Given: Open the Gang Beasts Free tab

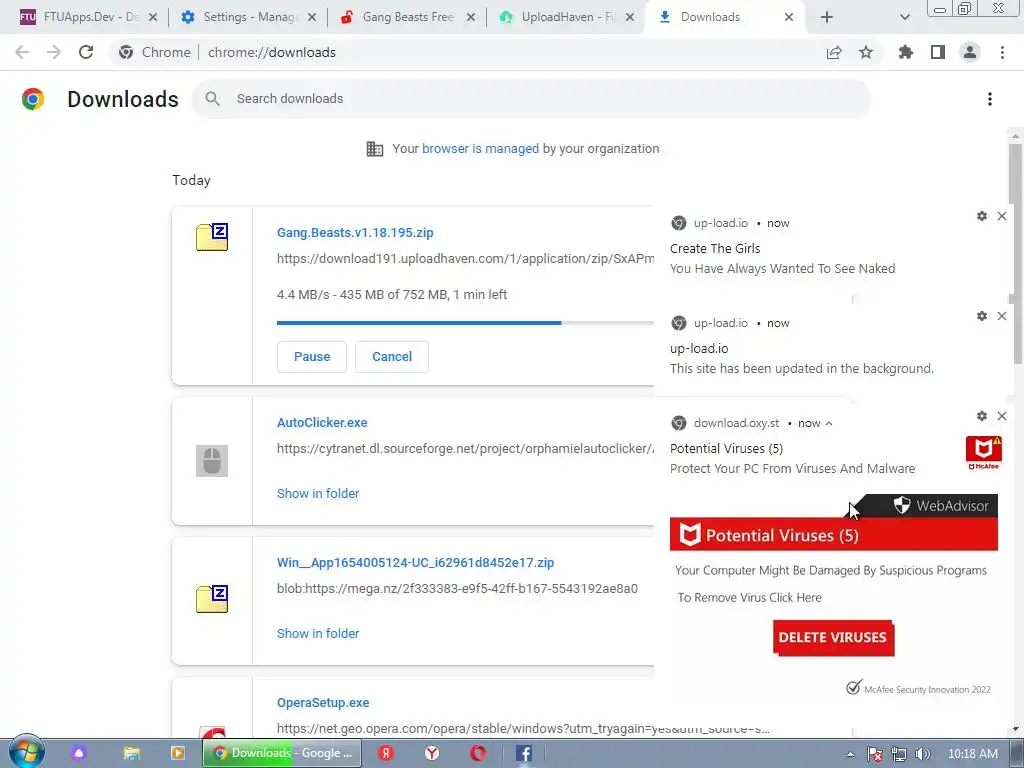Looking at the screenshot, I should point(406,17).
